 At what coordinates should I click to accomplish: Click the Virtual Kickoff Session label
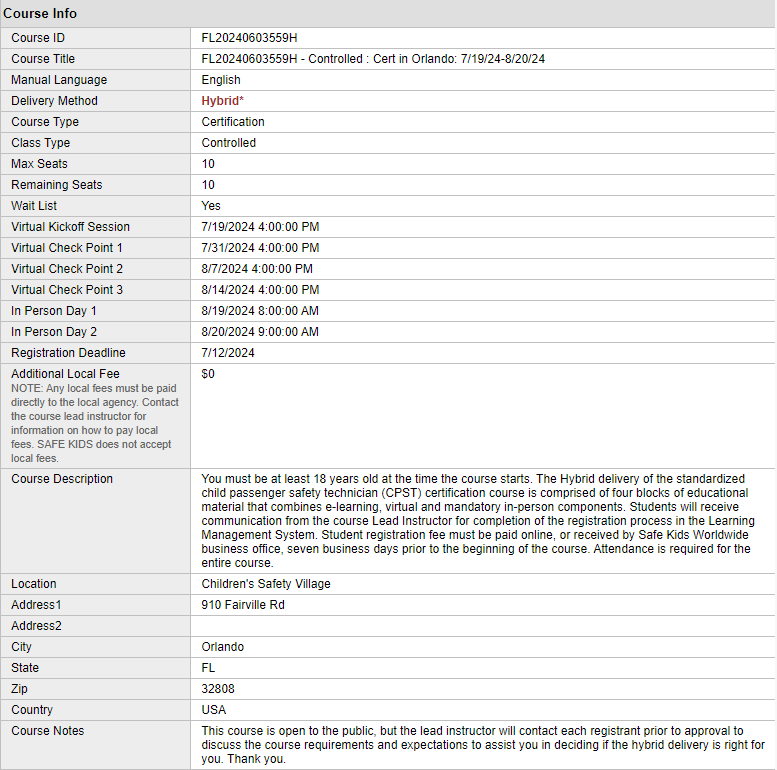click(70, 227)
